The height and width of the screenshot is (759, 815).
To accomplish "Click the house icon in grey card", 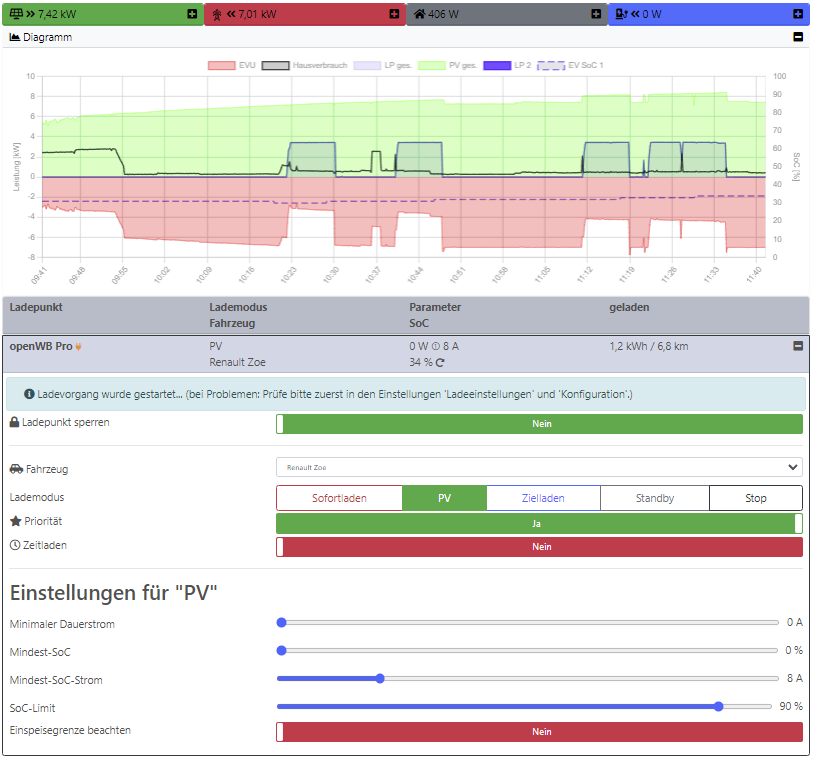I will [x=419, y=14].
